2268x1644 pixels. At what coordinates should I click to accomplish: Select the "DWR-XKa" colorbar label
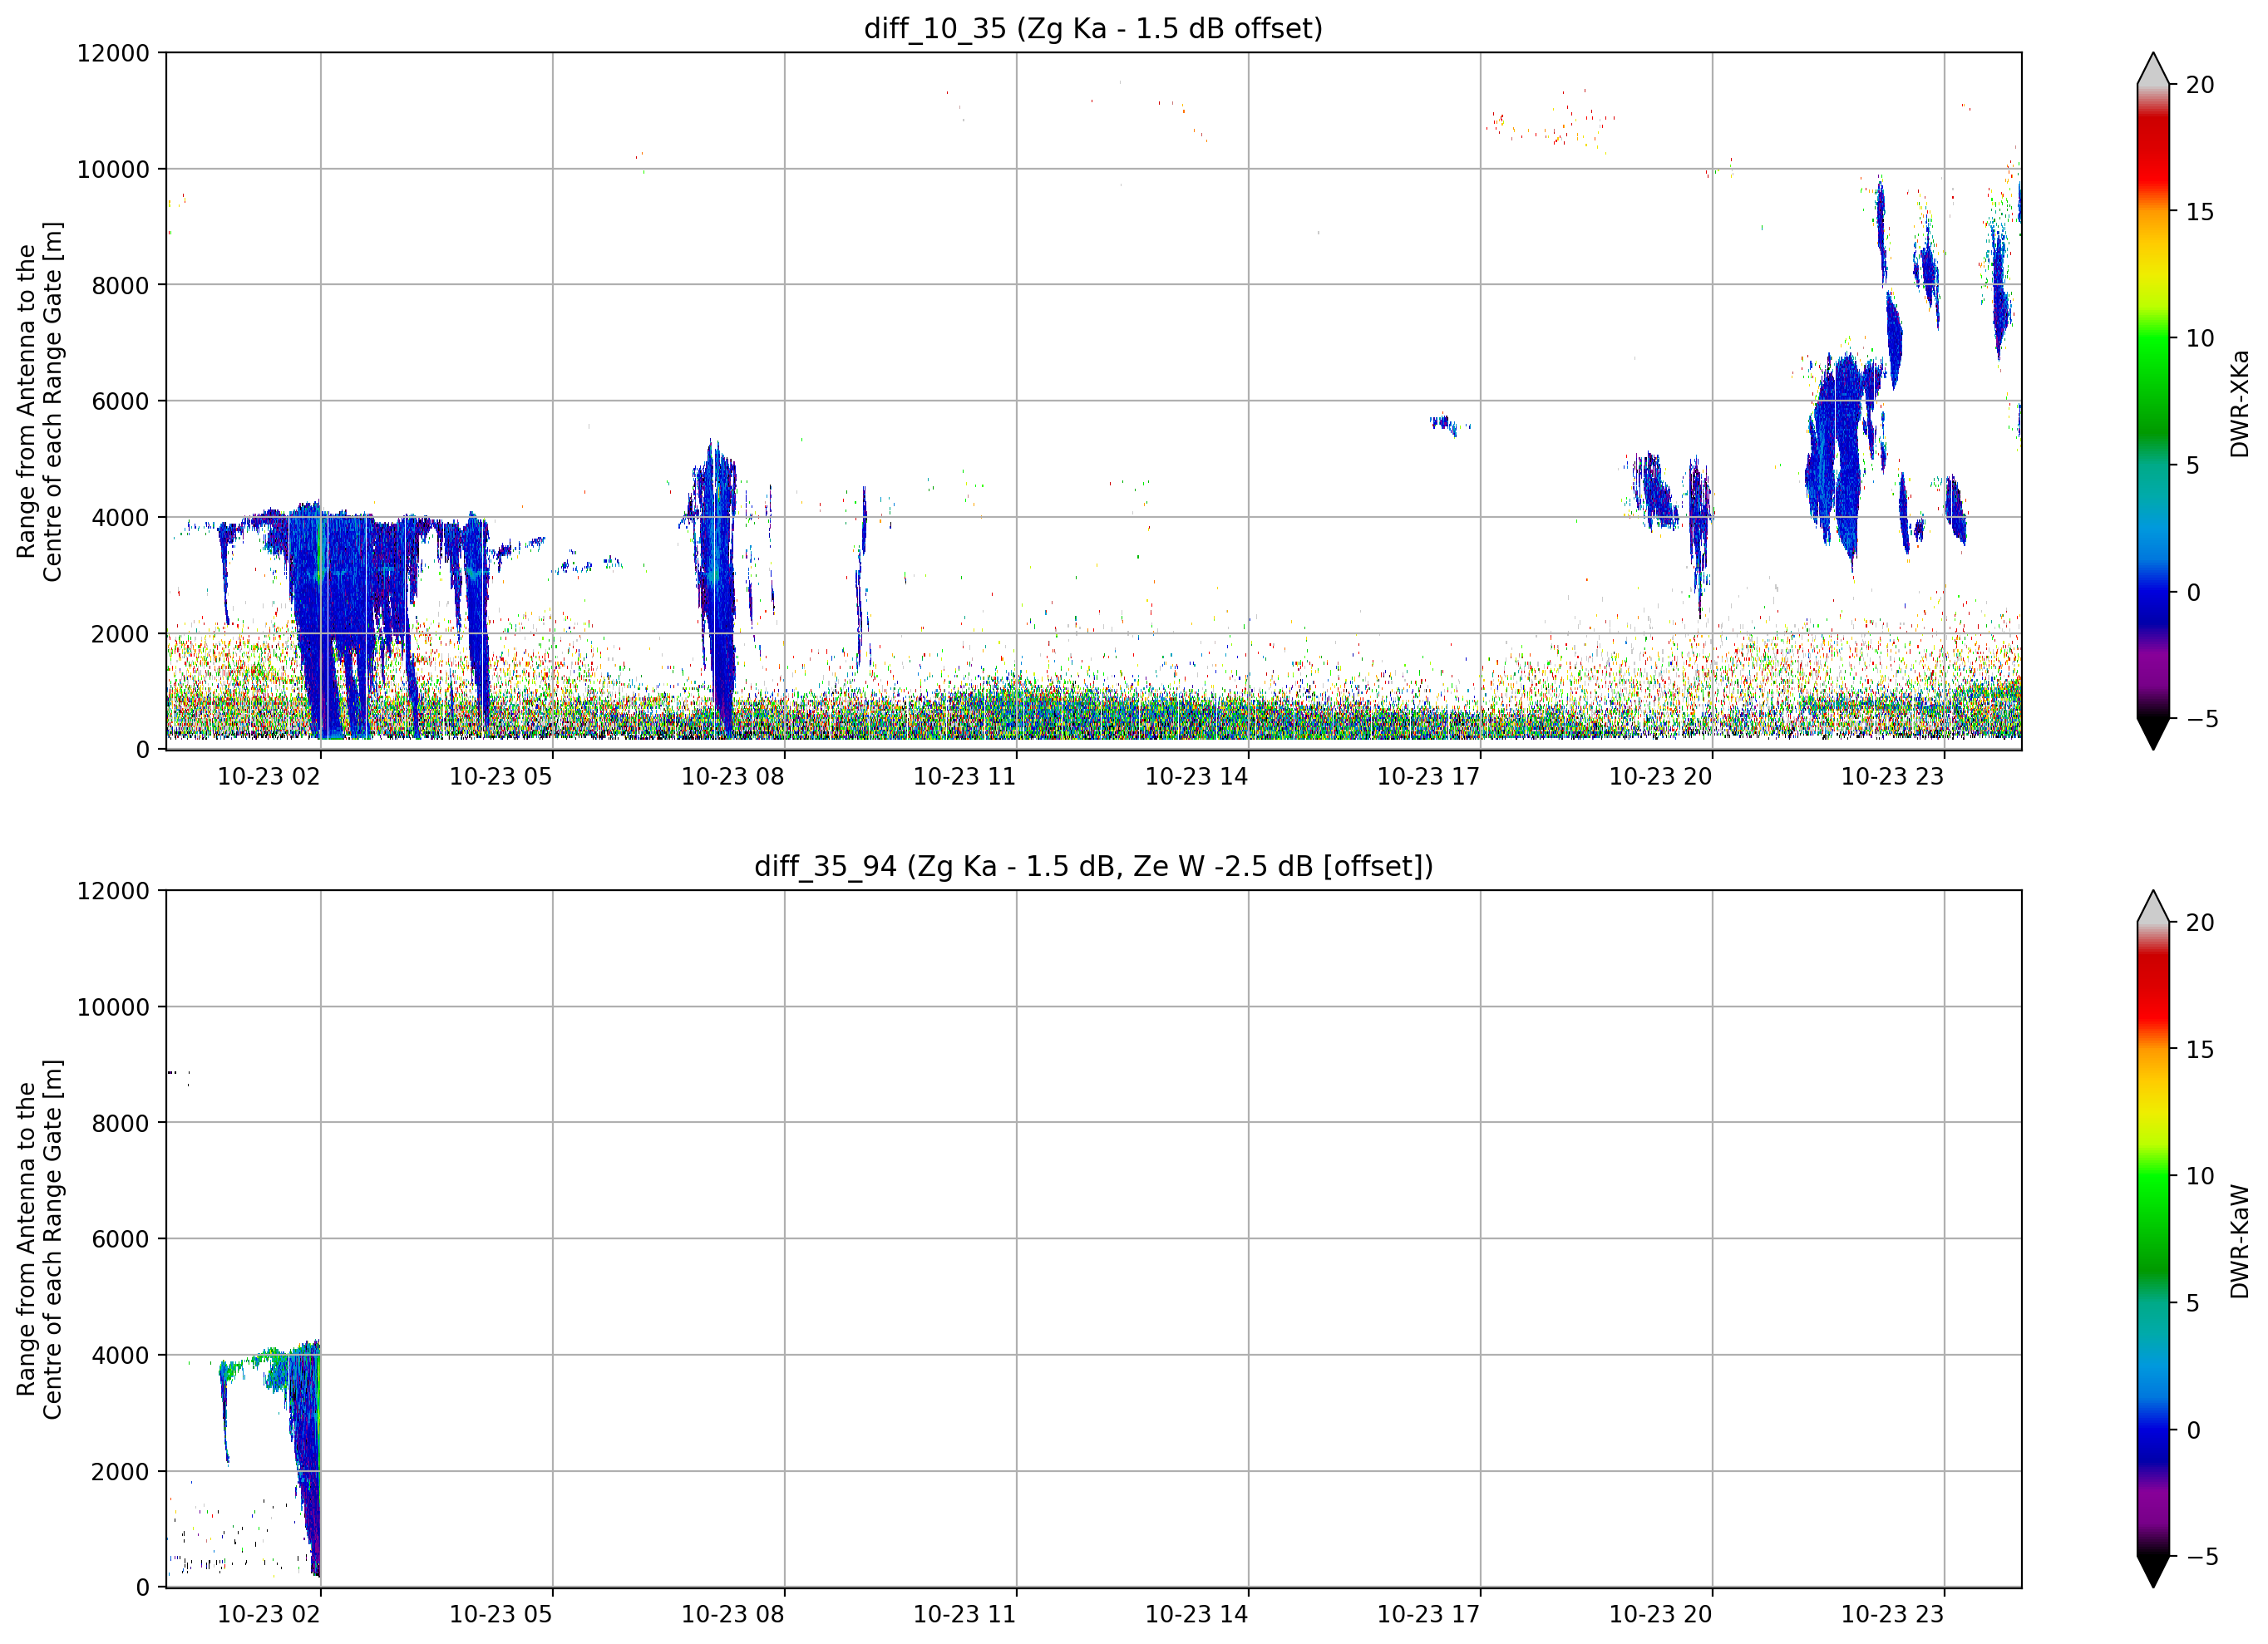click(2239, 403)
